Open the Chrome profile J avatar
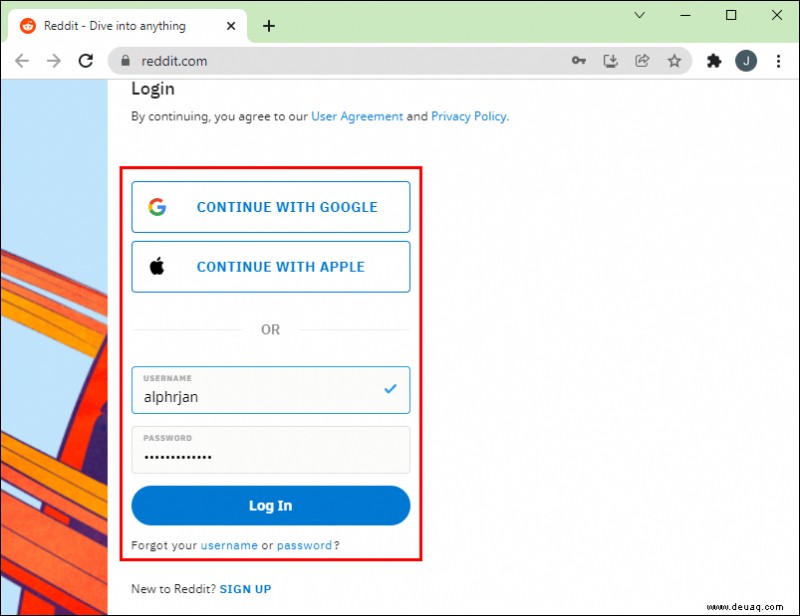The width and height of the screenshot is (800, 616). click(x=745, y=61)
